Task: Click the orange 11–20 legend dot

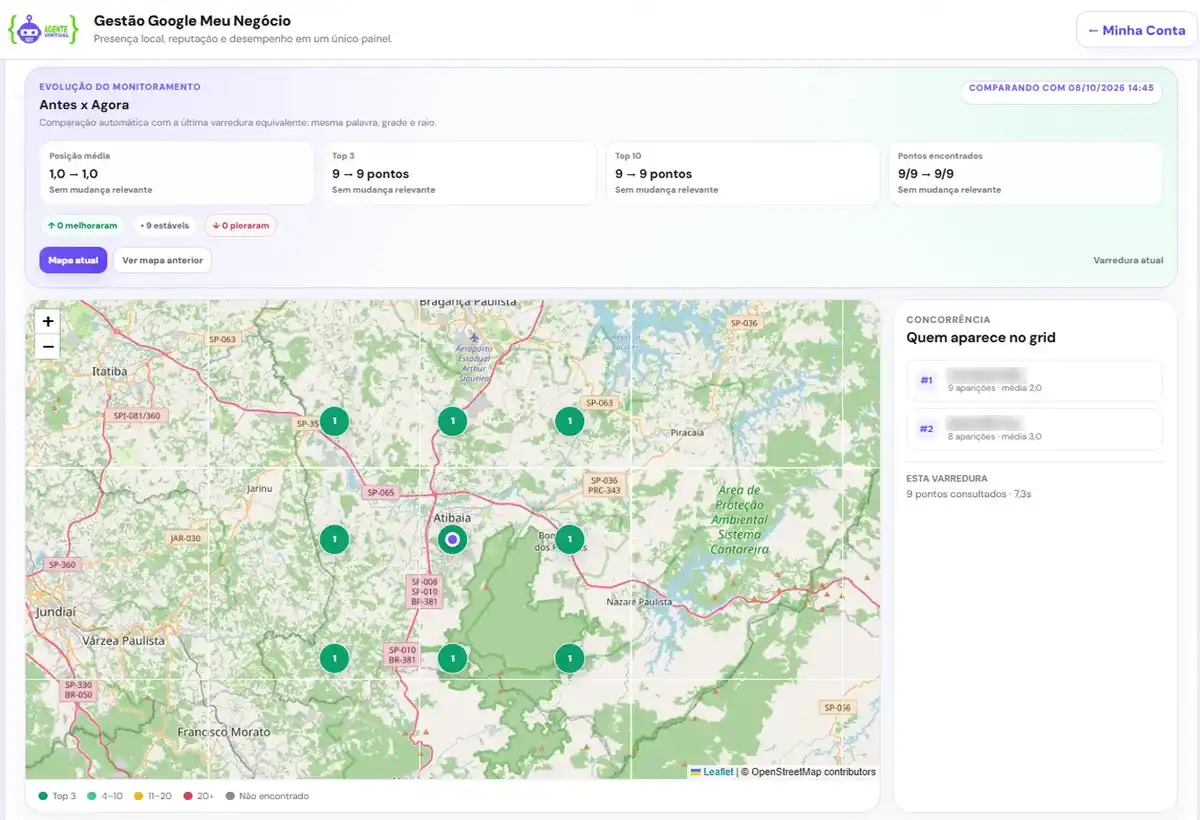Action: [x=138, y=796]
